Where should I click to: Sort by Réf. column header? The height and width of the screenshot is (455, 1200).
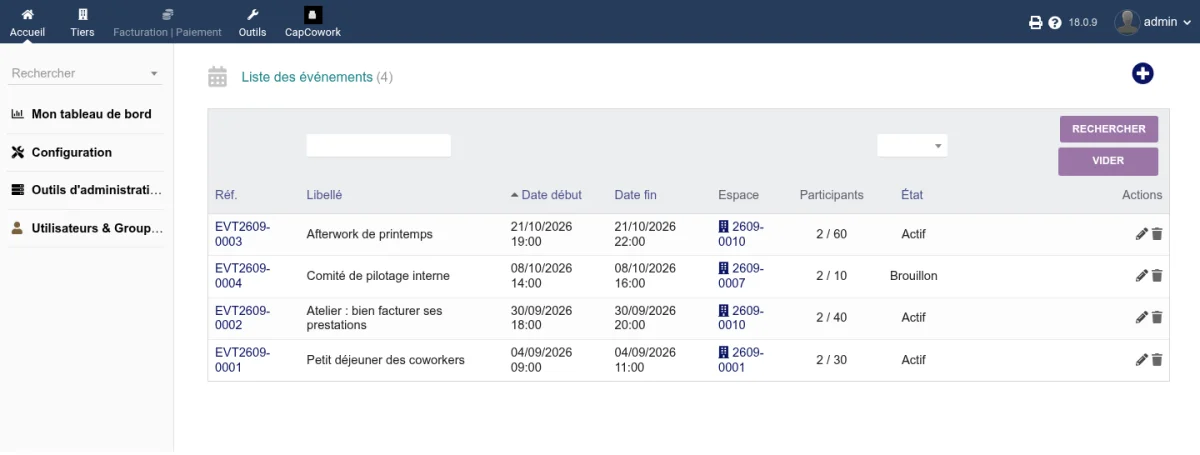click(x=226, y=195)
